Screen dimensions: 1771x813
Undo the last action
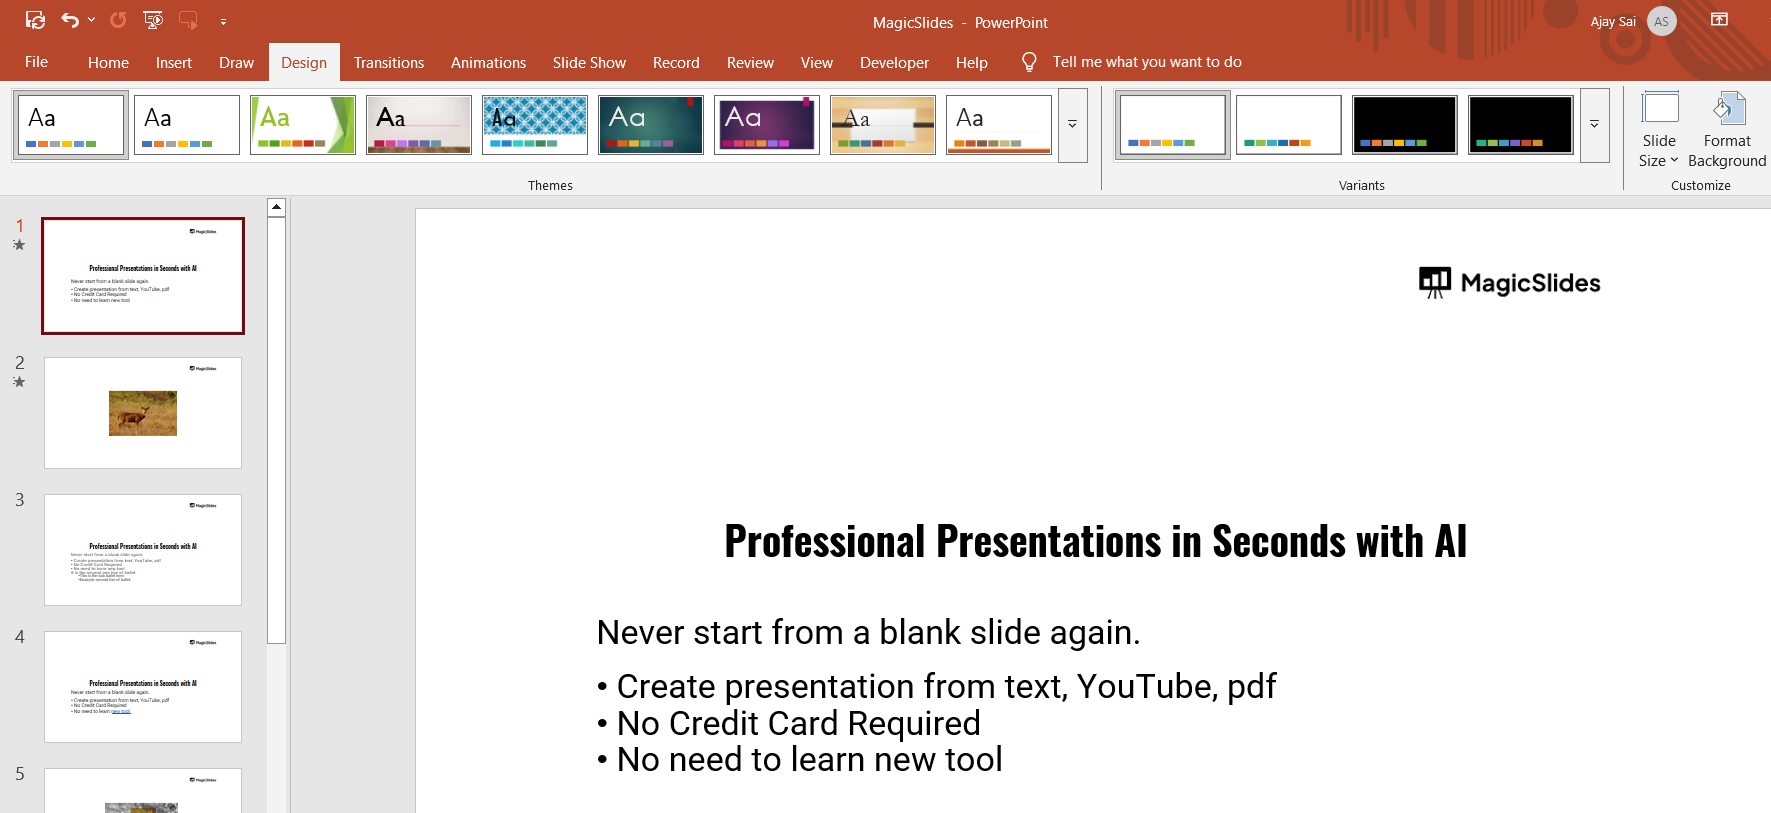69,20
